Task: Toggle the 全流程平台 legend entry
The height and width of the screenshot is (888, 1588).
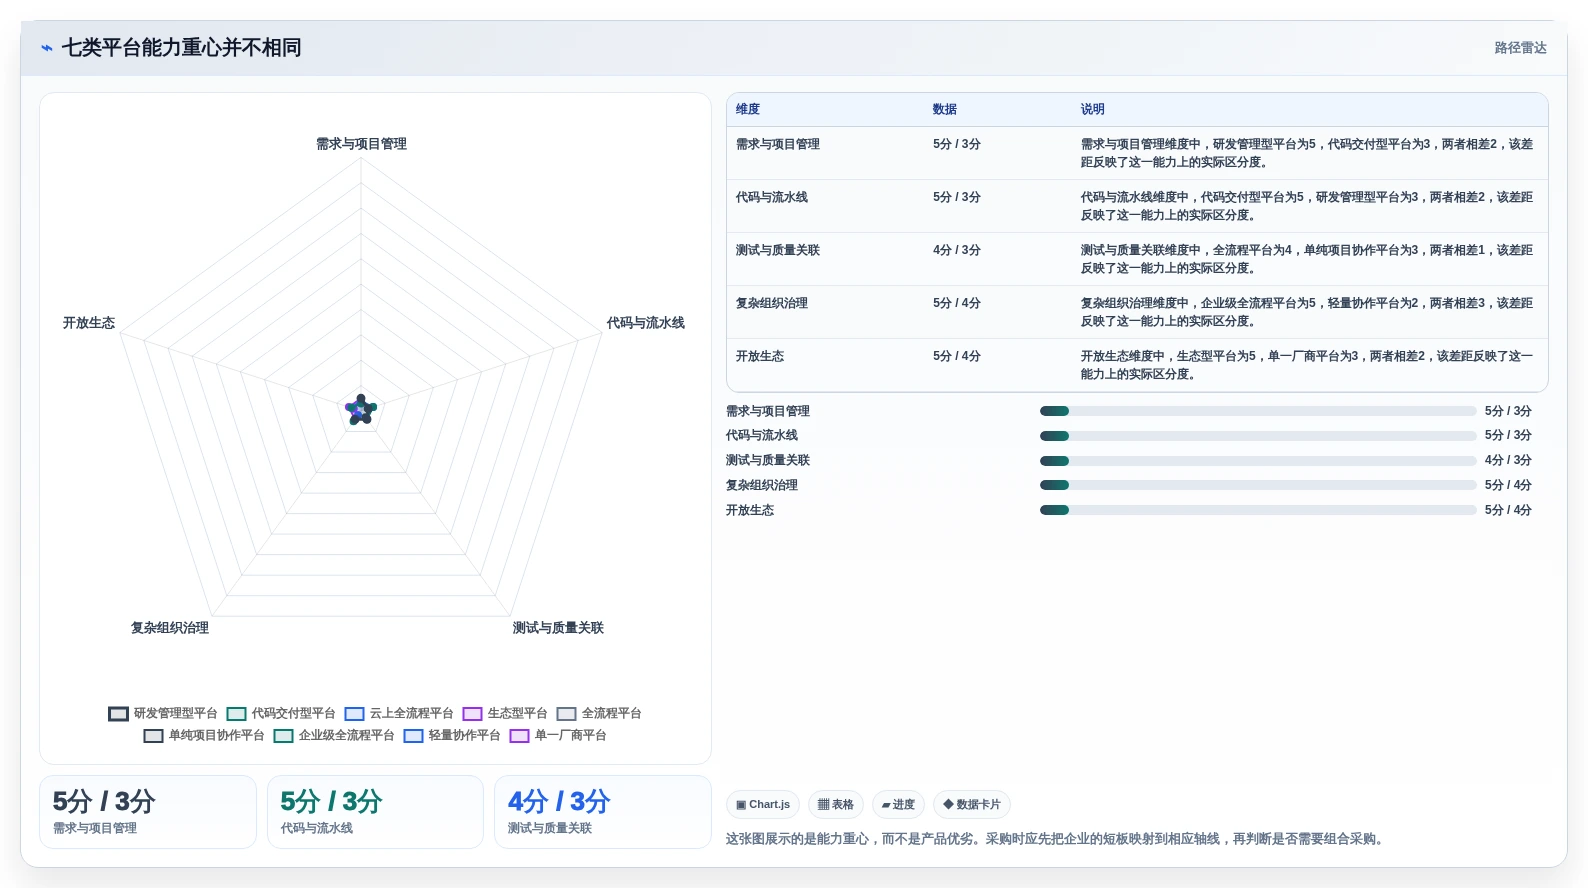Action: coord(599,714)
